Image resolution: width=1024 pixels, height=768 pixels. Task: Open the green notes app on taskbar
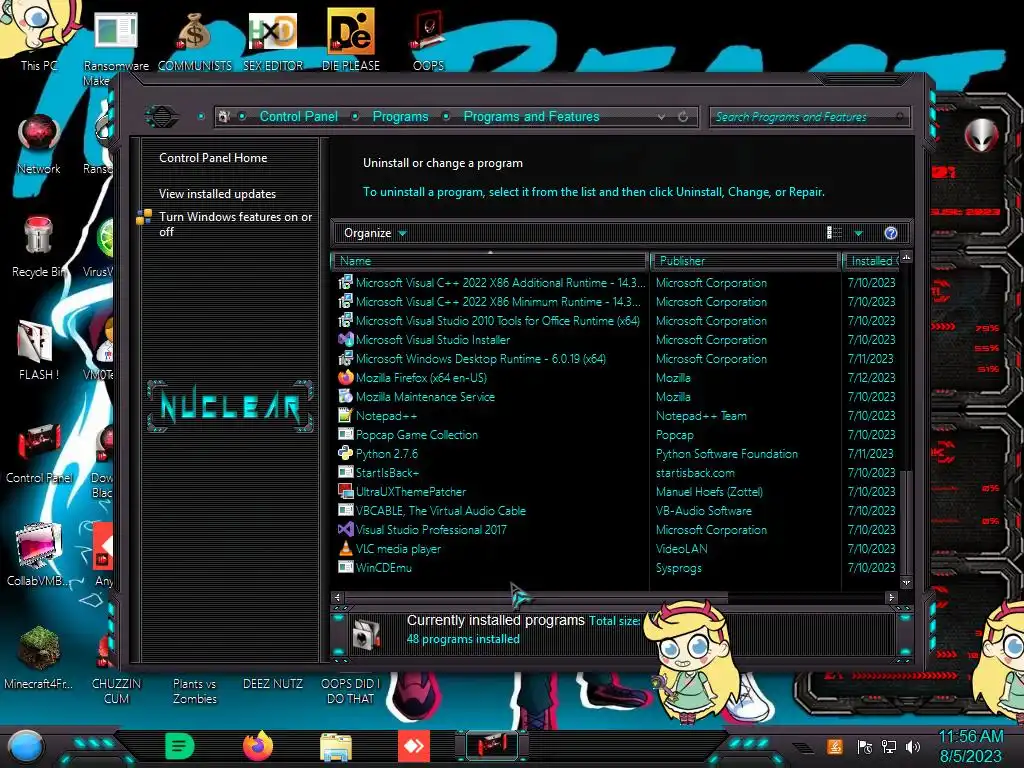pyautogui.click(x=180, y=746)
